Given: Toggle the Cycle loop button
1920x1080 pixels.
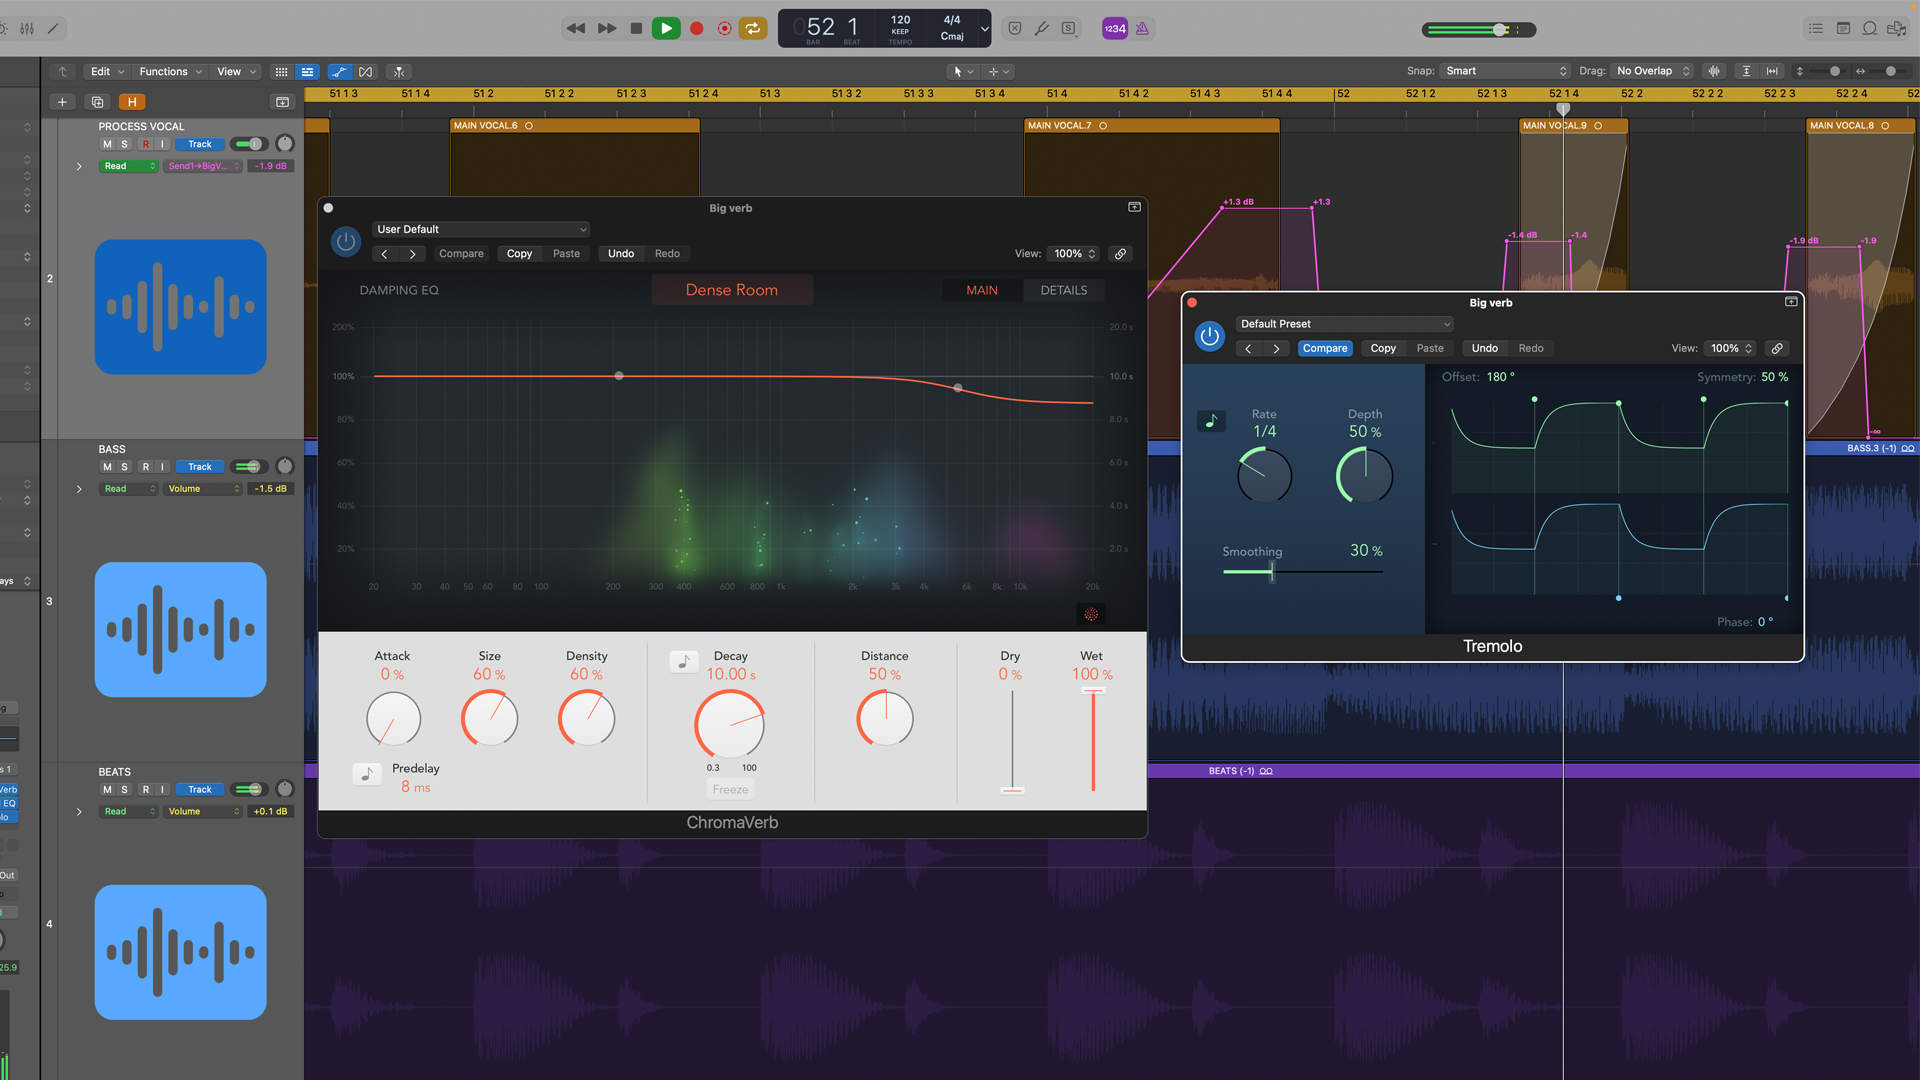Looking at the screenshot, I should pos(753,28).
